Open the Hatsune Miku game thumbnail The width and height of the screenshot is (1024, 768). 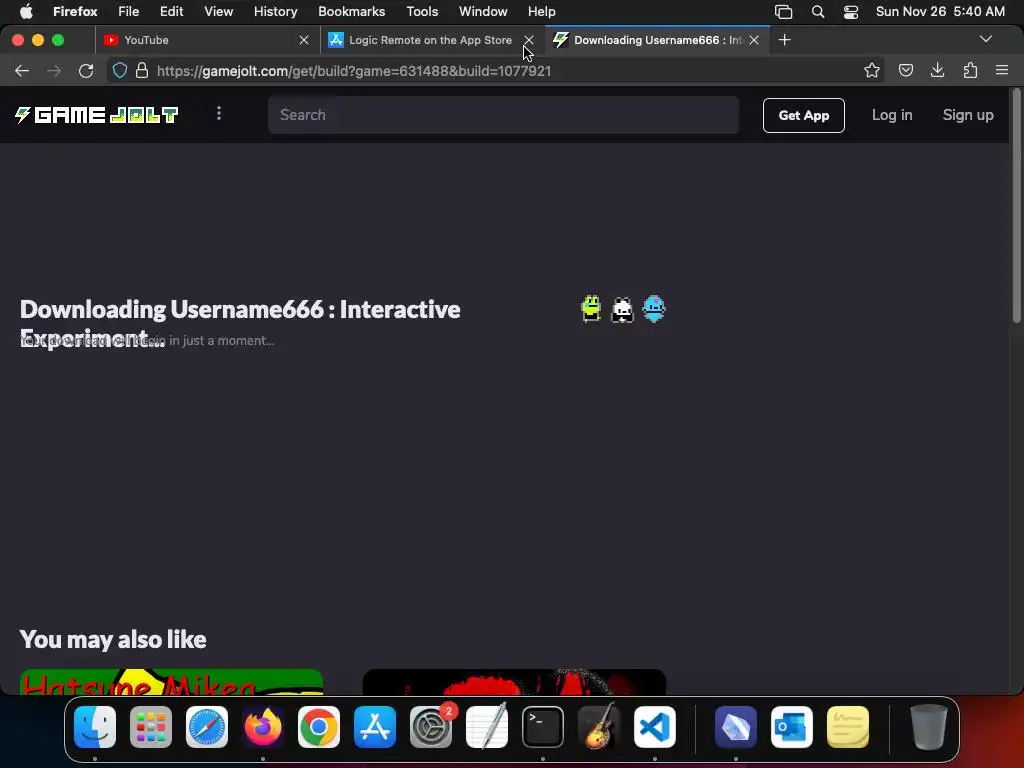172,682
